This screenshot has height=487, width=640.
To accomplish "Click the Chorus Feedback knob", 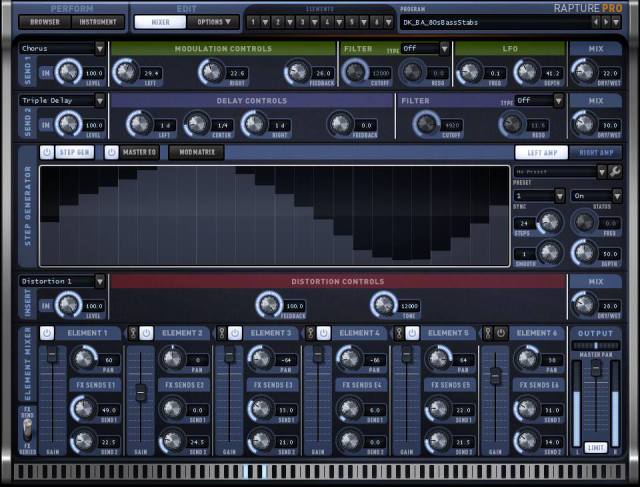I will (x=298, y=72).
